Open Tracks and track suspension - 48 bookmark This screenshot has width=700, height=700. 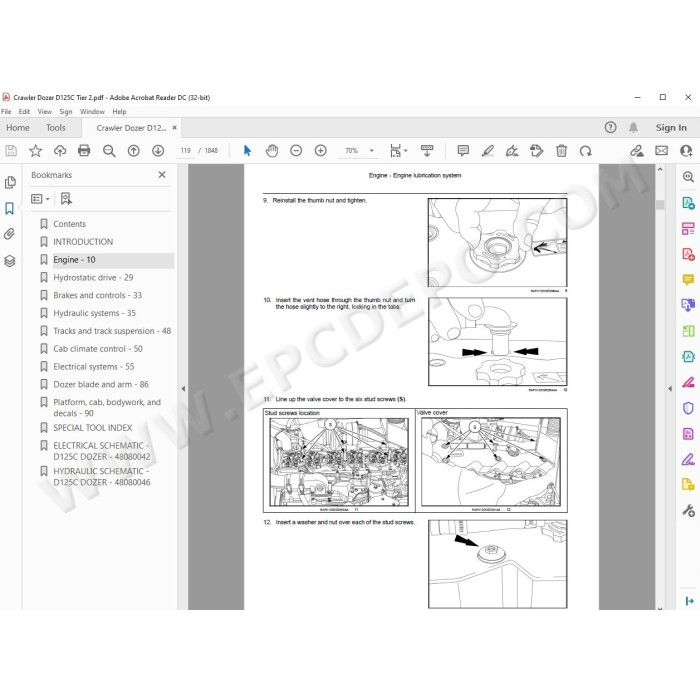coord(112,331)
